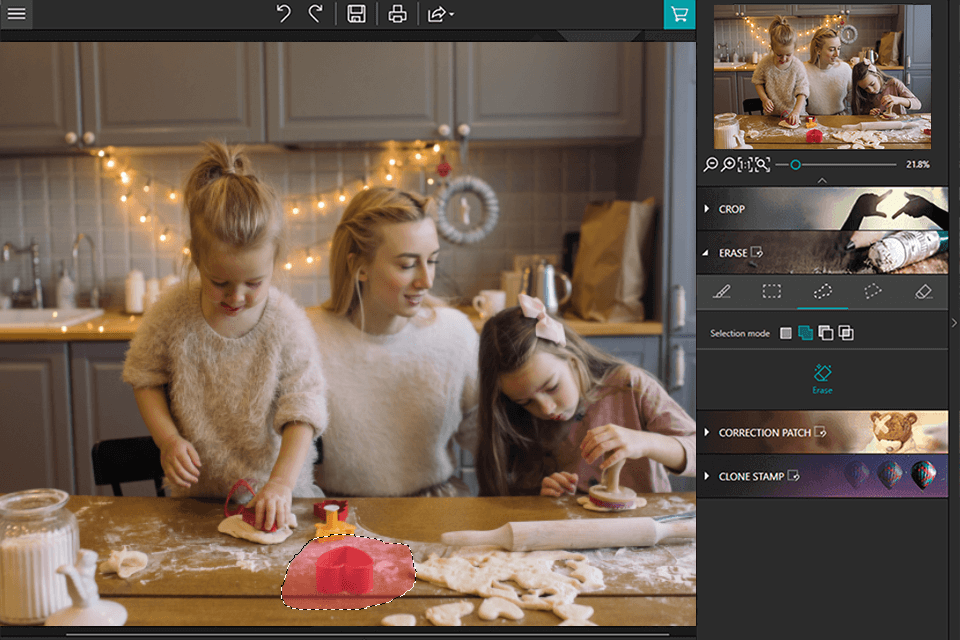The width and height of the screenshot is (960, 640).
Task: Select the rectangular selection tool
Action: click(x=771, y=292)
